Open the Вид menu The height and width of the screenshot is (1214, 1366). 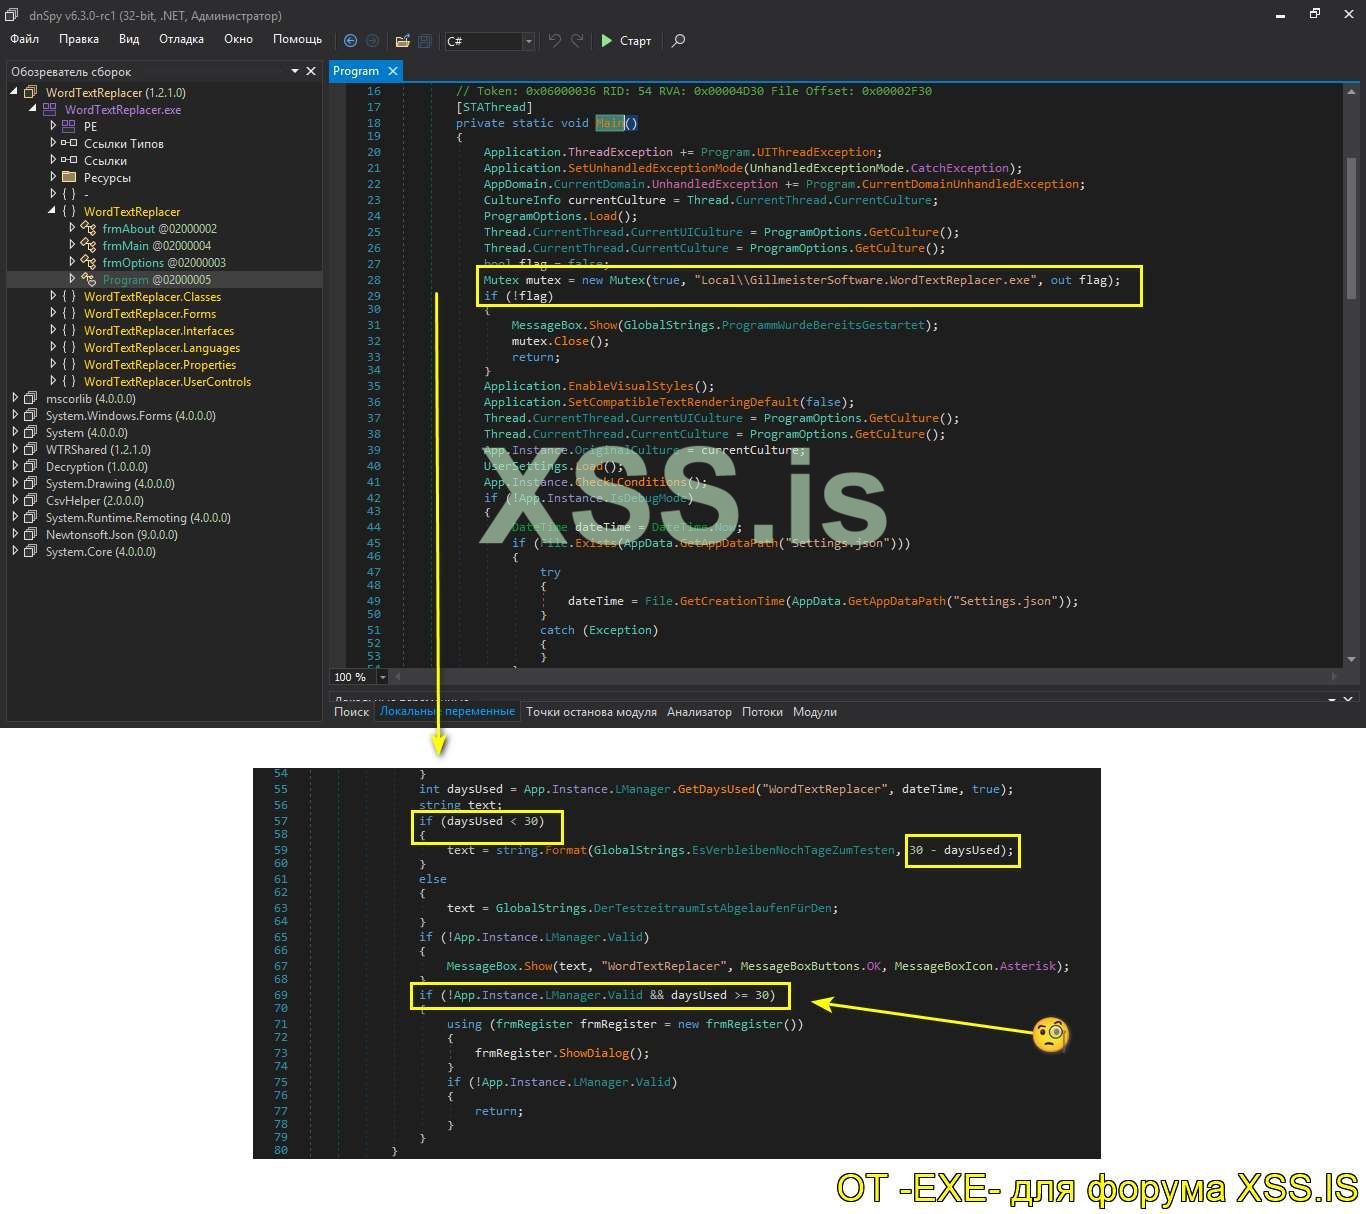(x=129, y=39)
